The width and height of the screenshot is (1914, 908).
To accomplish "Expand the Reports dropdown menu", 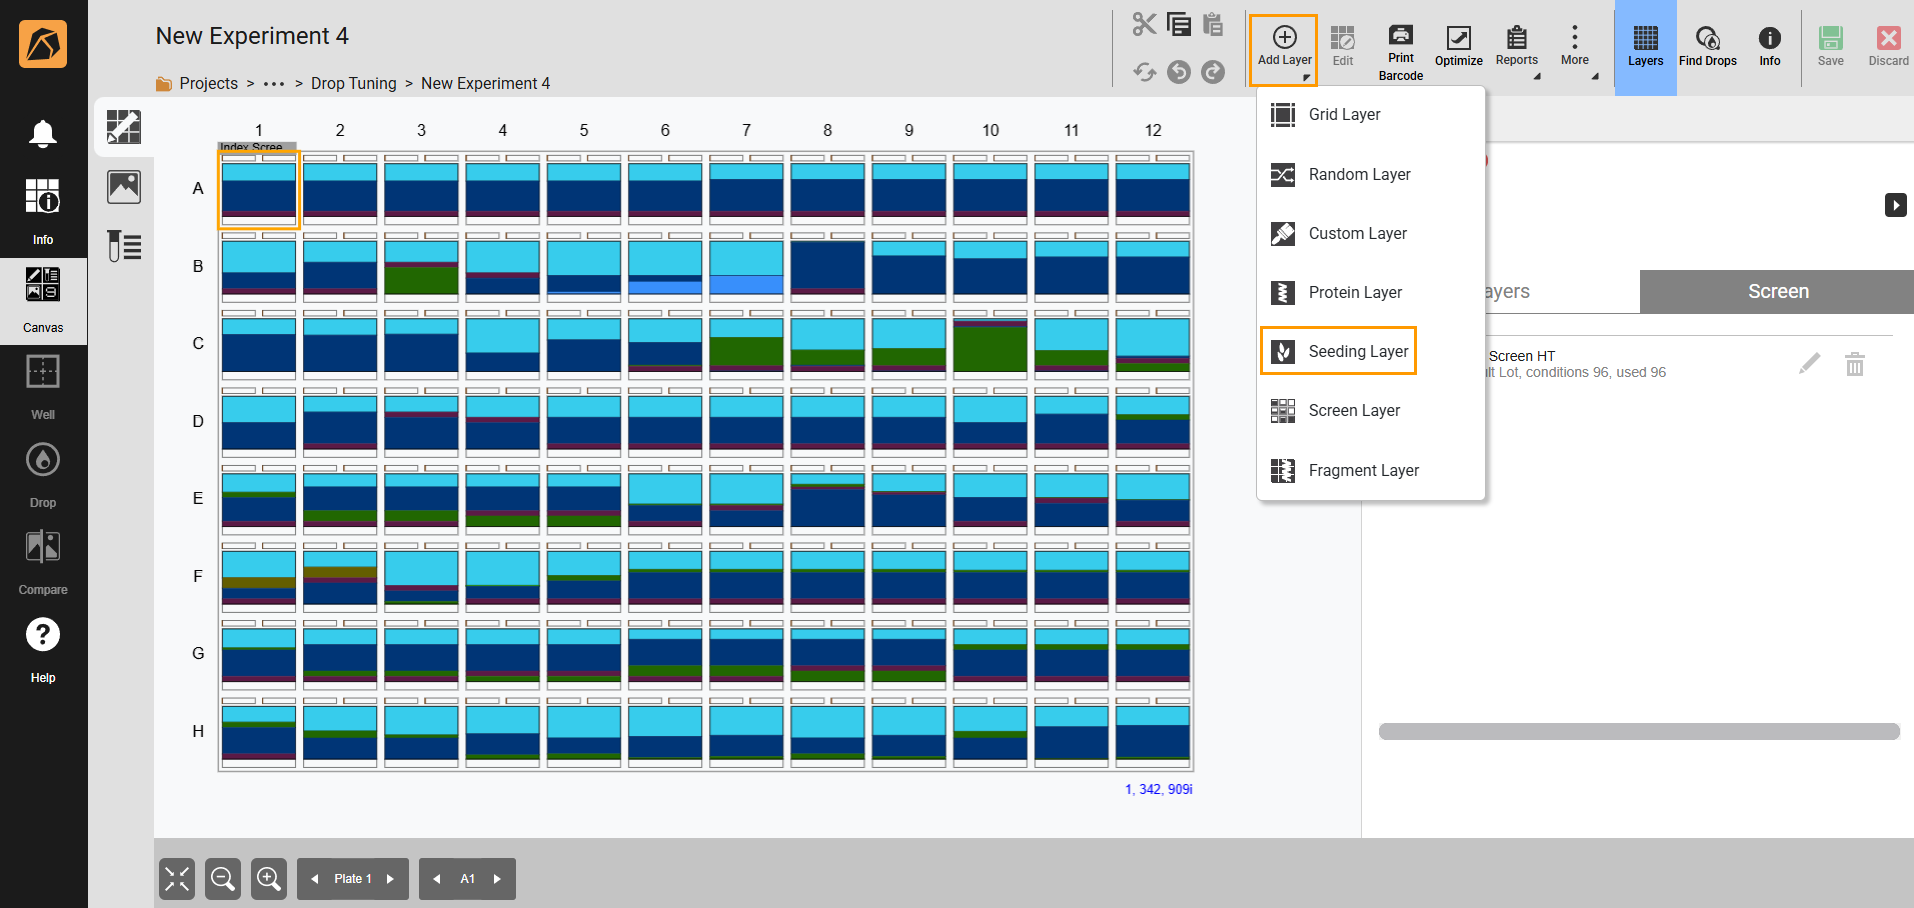I will point(1516,47).
